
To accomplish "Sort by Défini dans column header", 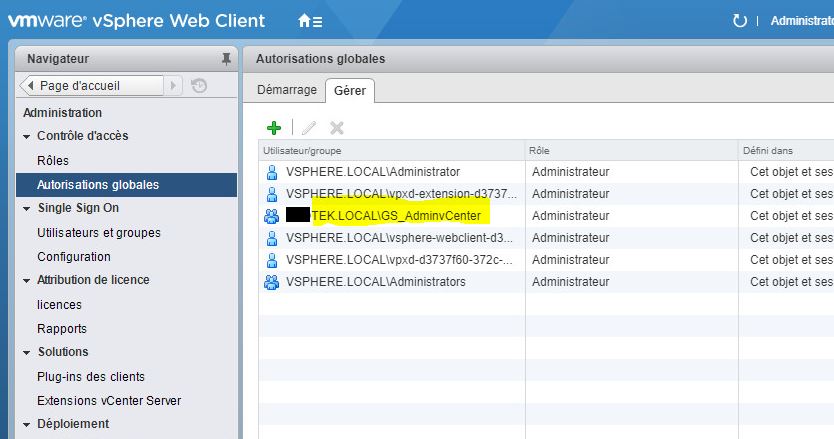I will 786,151.
